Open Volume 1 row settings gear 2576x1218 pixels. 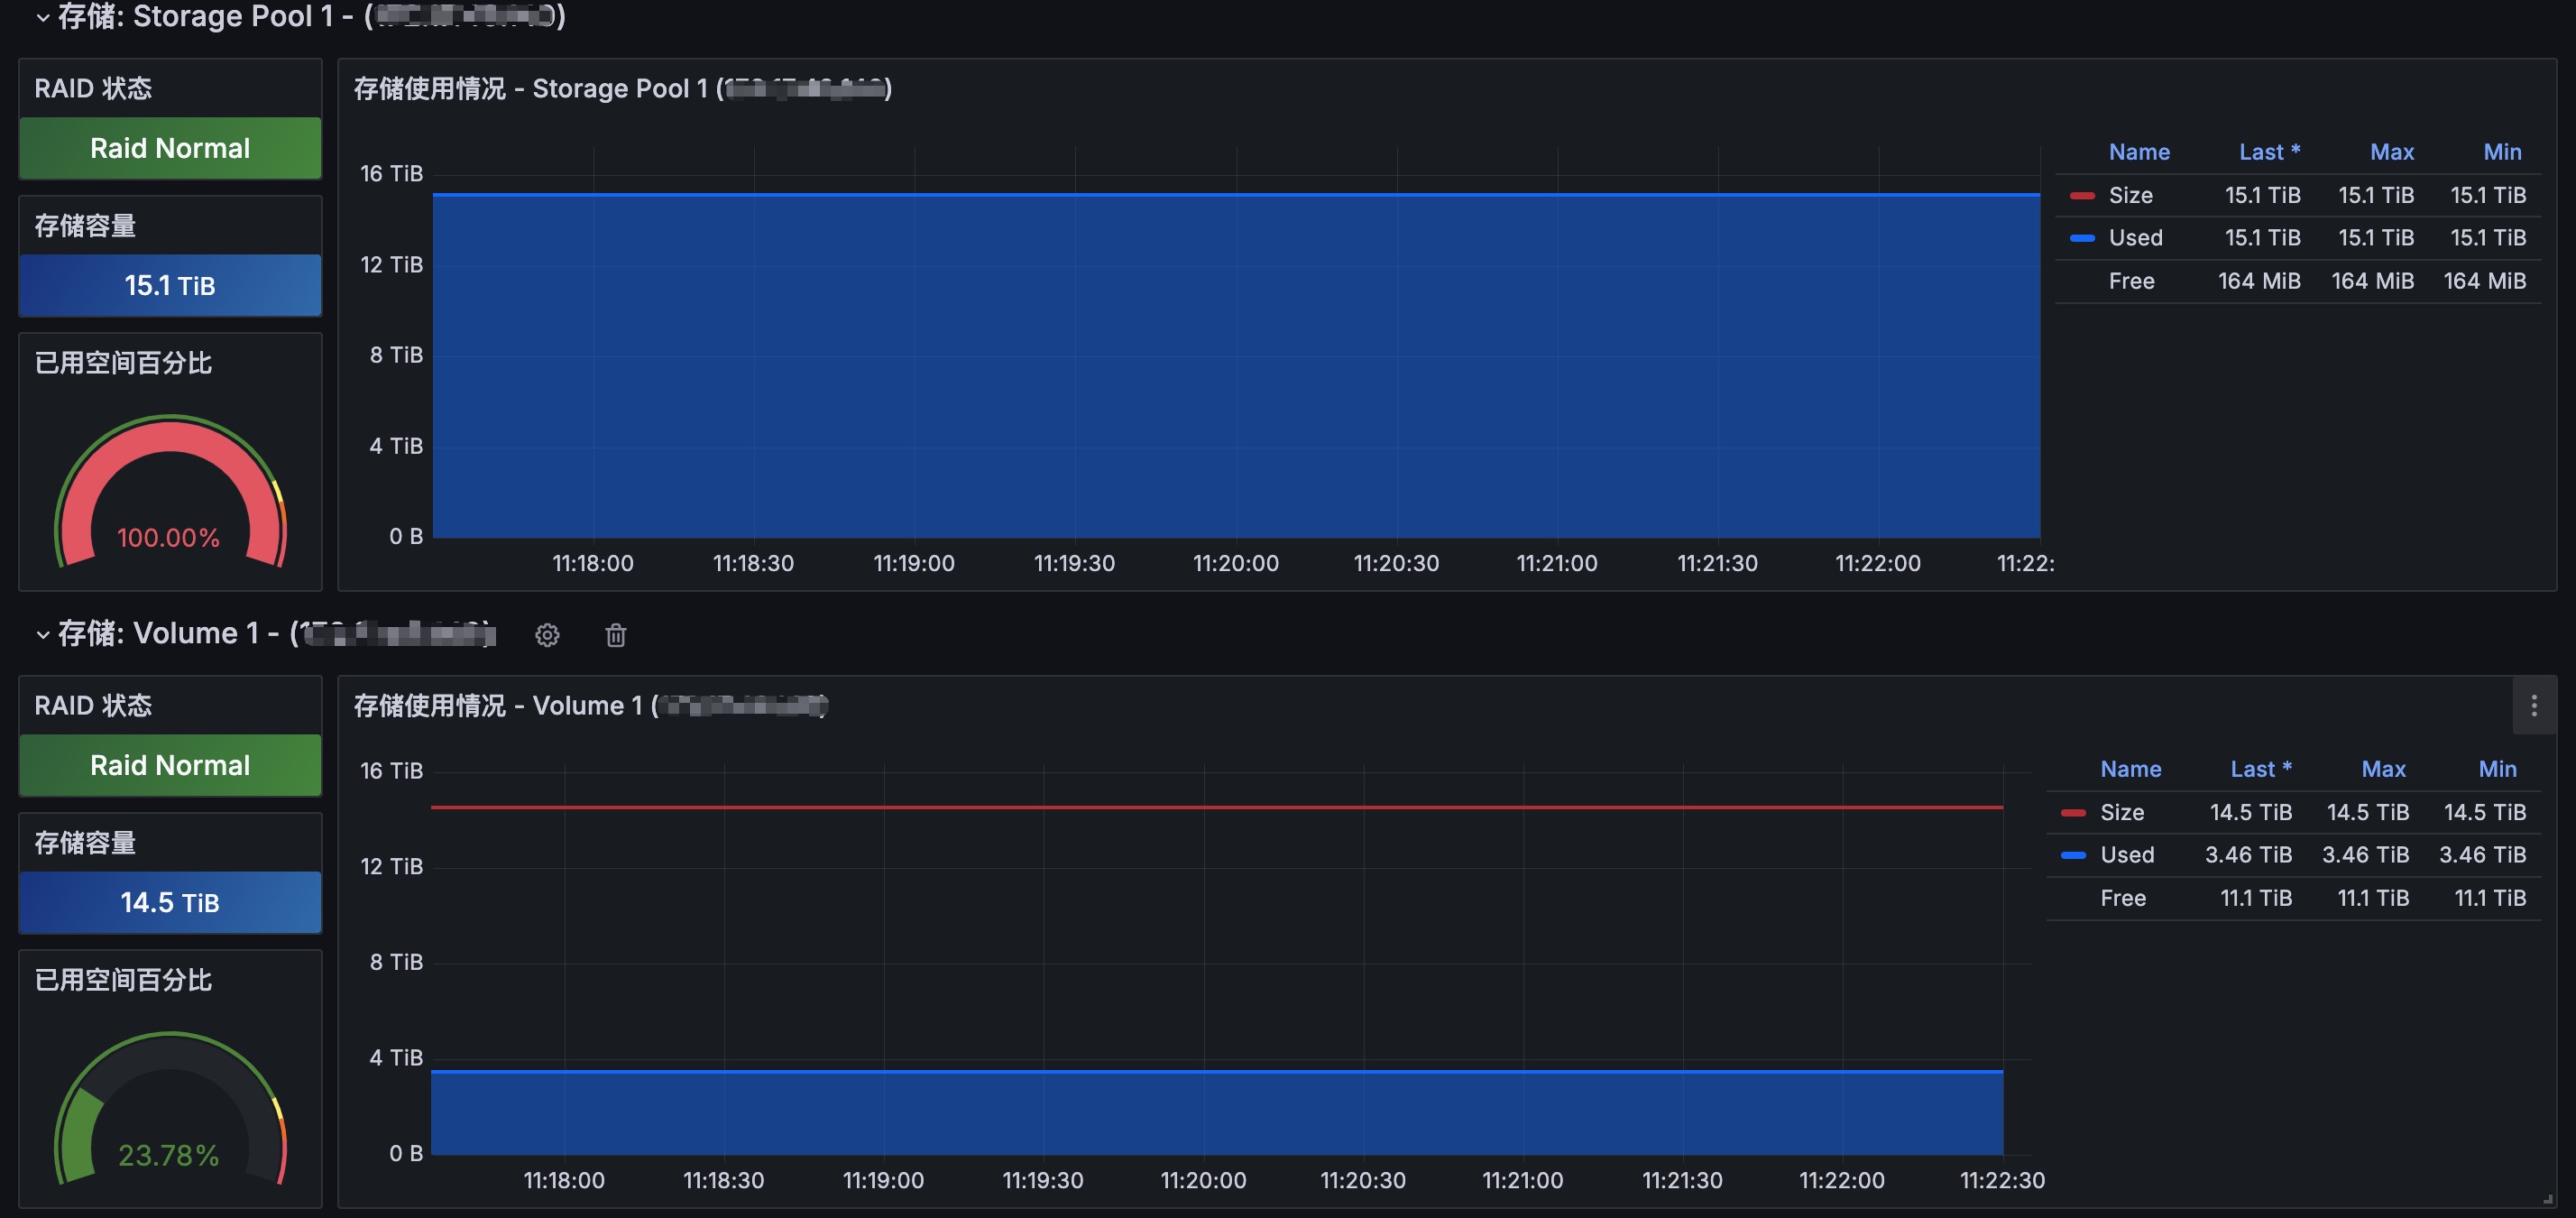click(547, 635)
